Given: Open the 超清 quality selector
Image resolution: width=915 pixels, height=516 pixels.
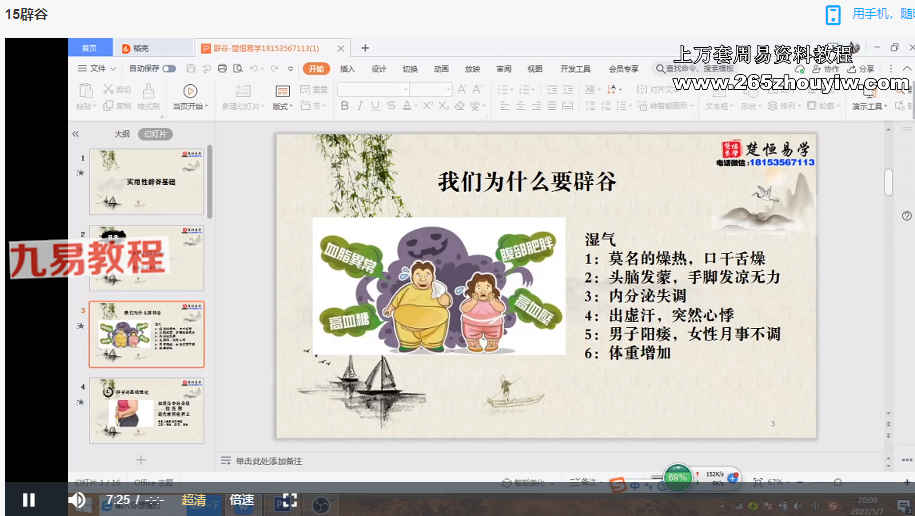Looking at the screenshot, I should [x=194, y=500].
